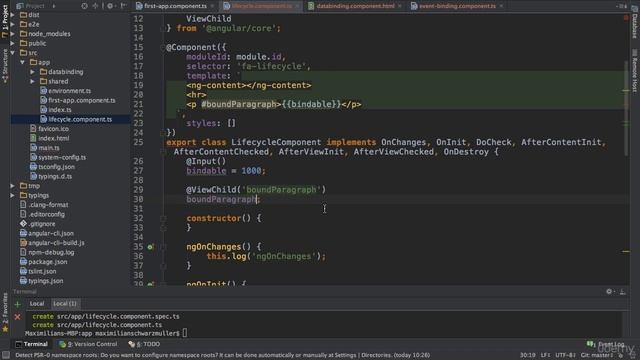The width and height of the screenshot is (640, 360).
Task: Expand the node_modules folder
Action: tap(13, 34)
